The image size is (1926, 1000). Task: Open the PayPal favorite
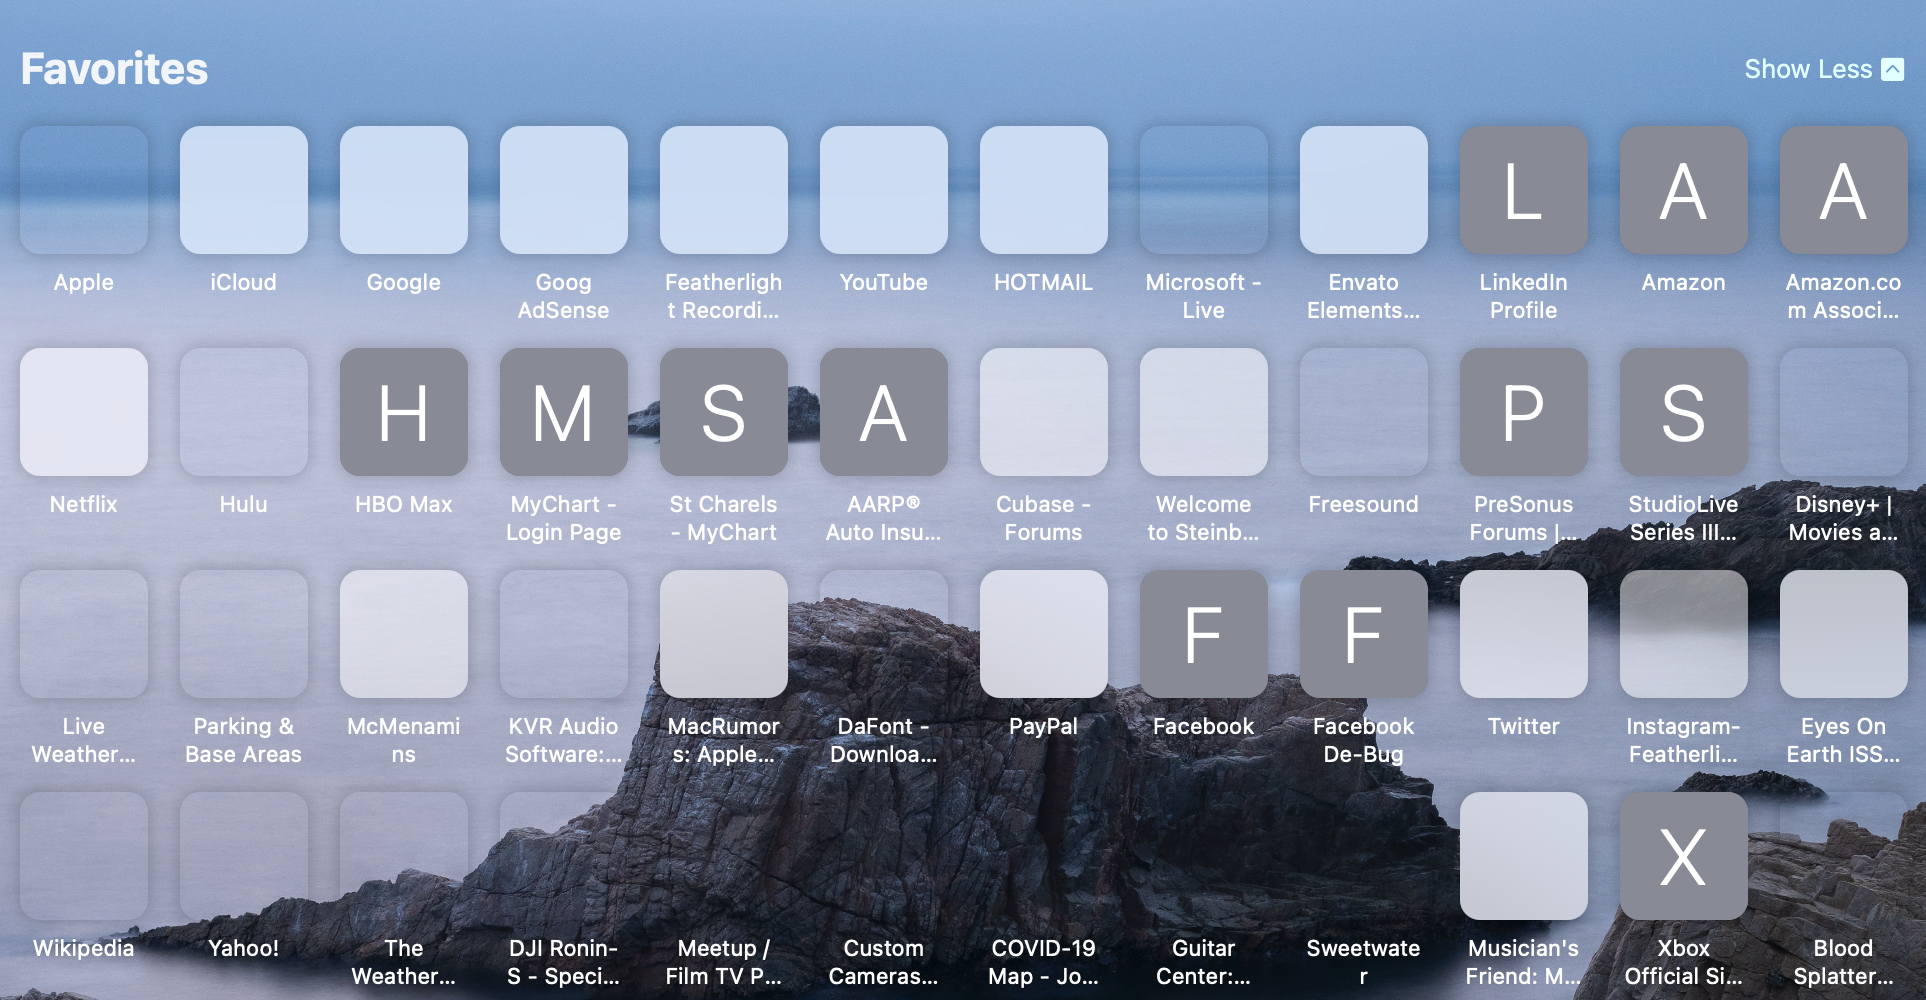[1044, 634]
